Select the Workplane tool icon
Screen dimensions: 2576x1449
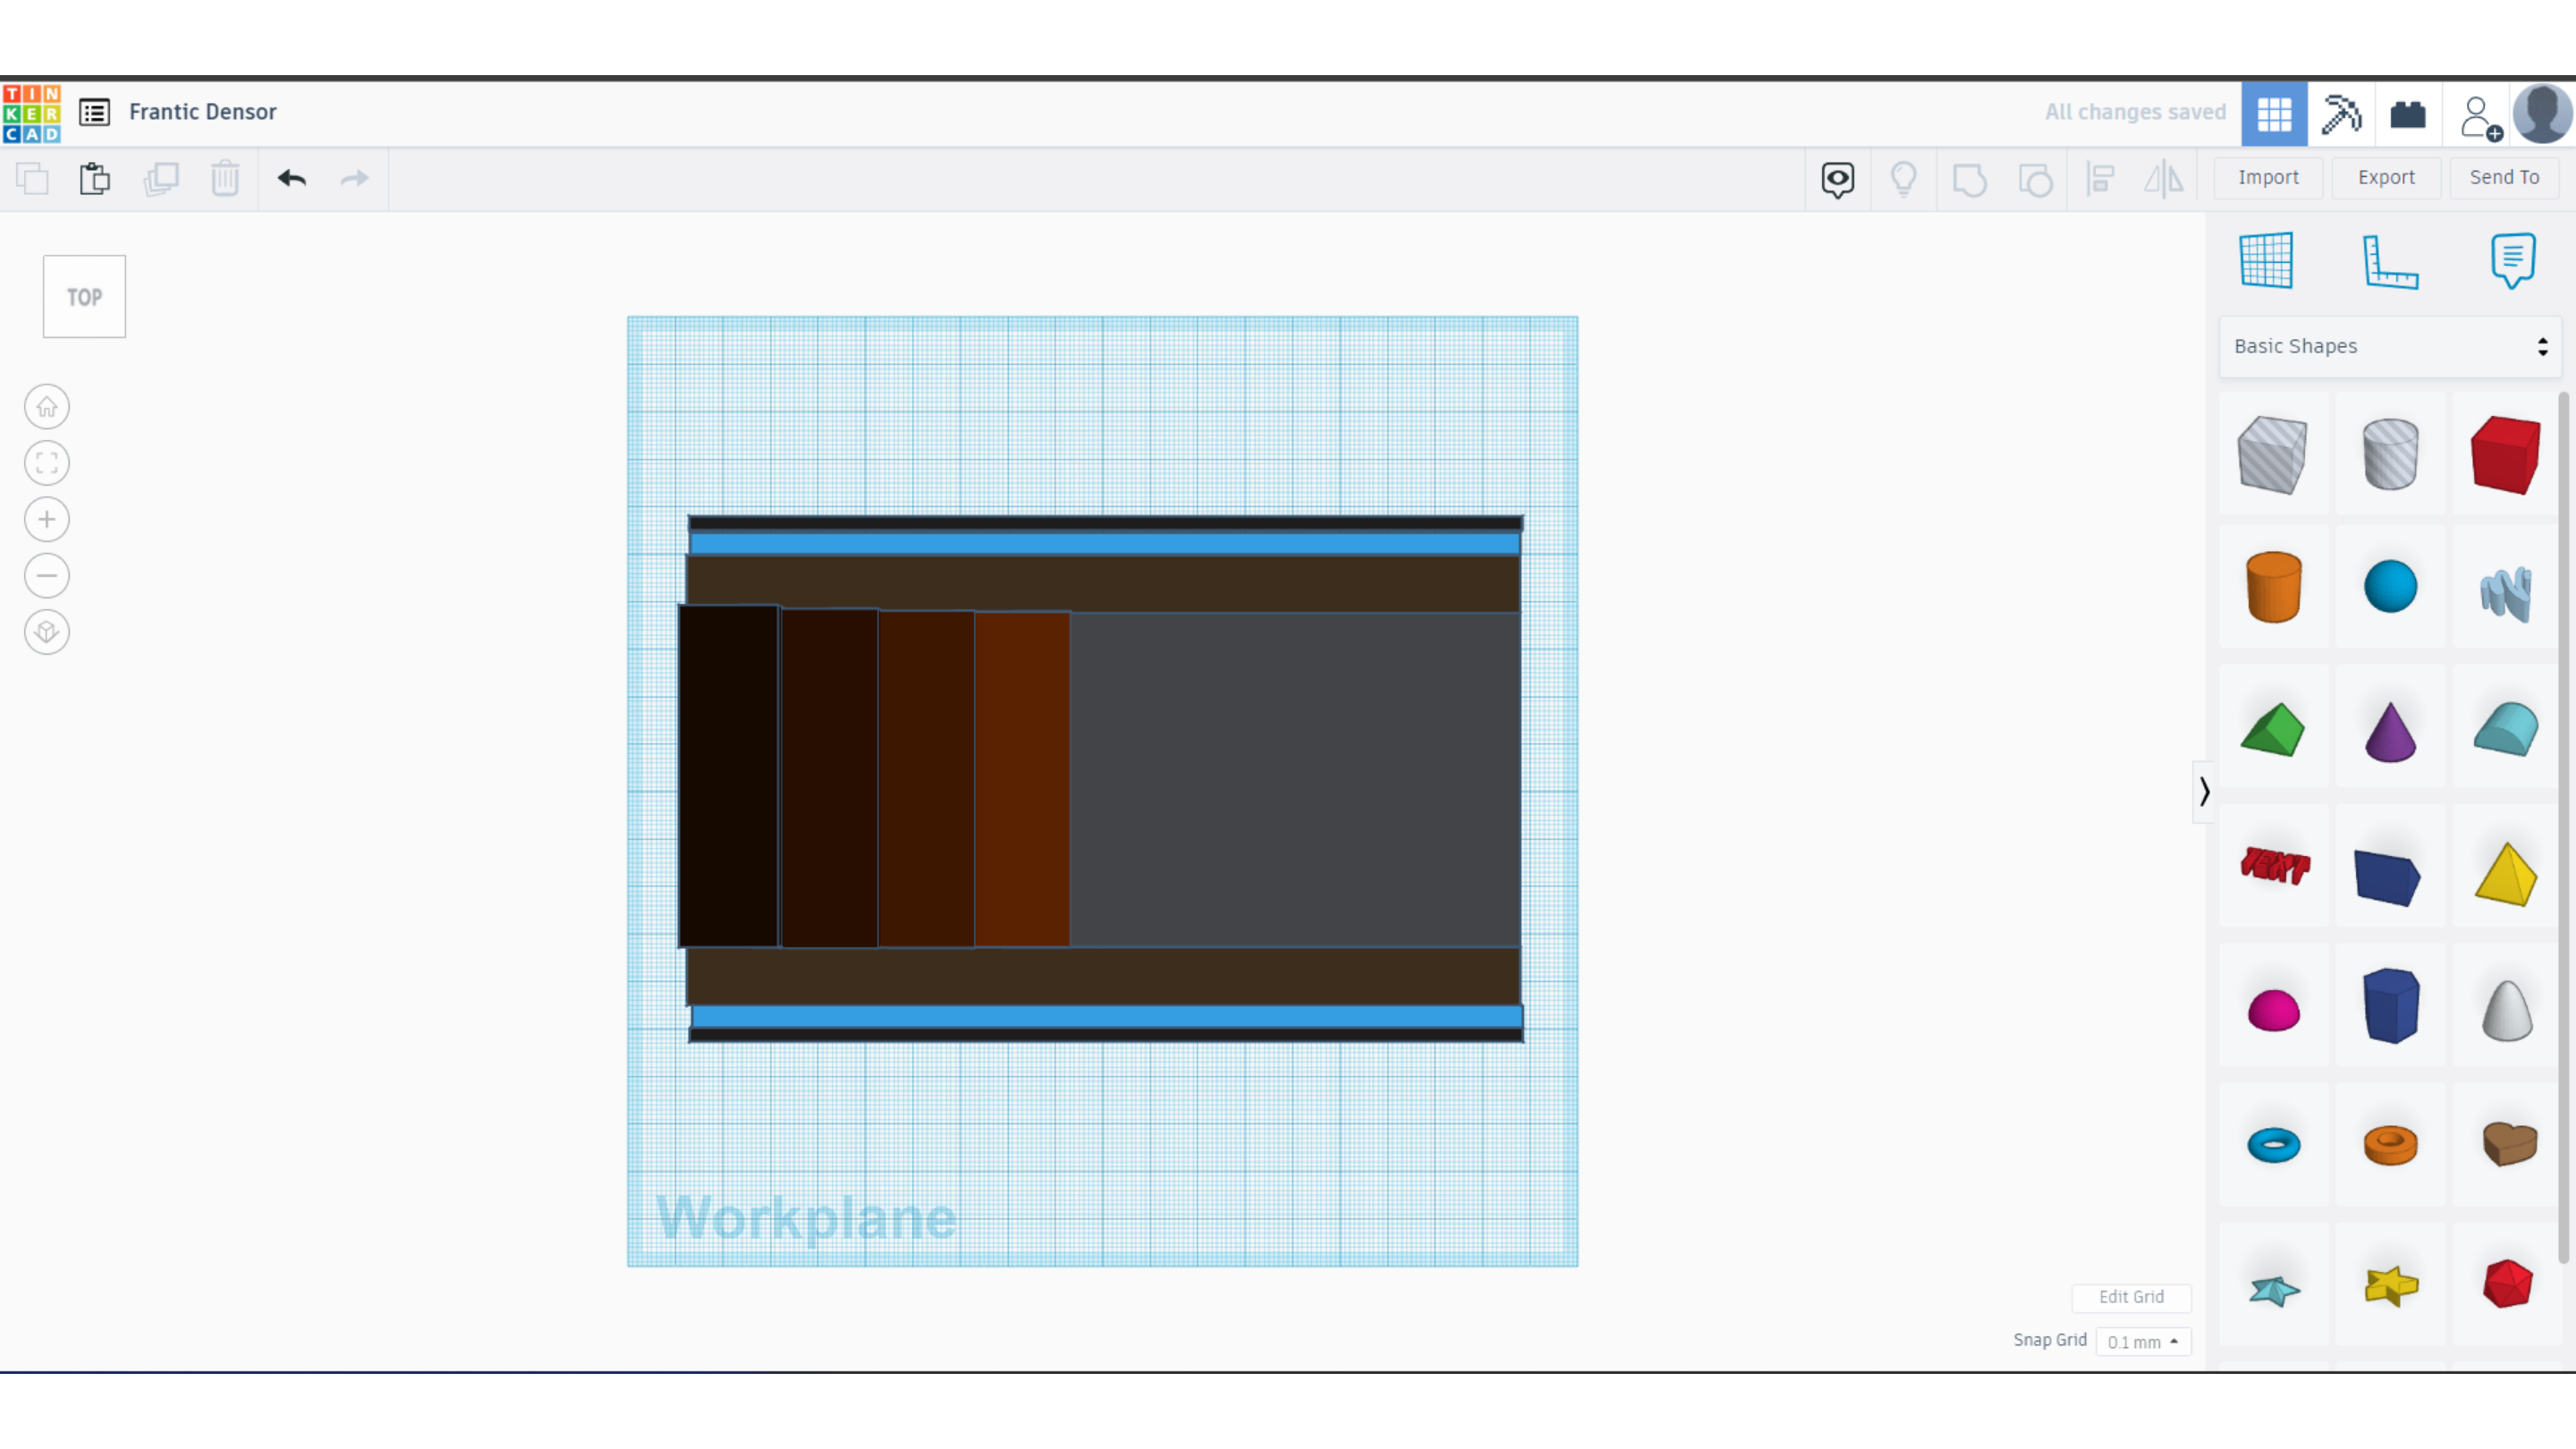(x=2266, y=261)
